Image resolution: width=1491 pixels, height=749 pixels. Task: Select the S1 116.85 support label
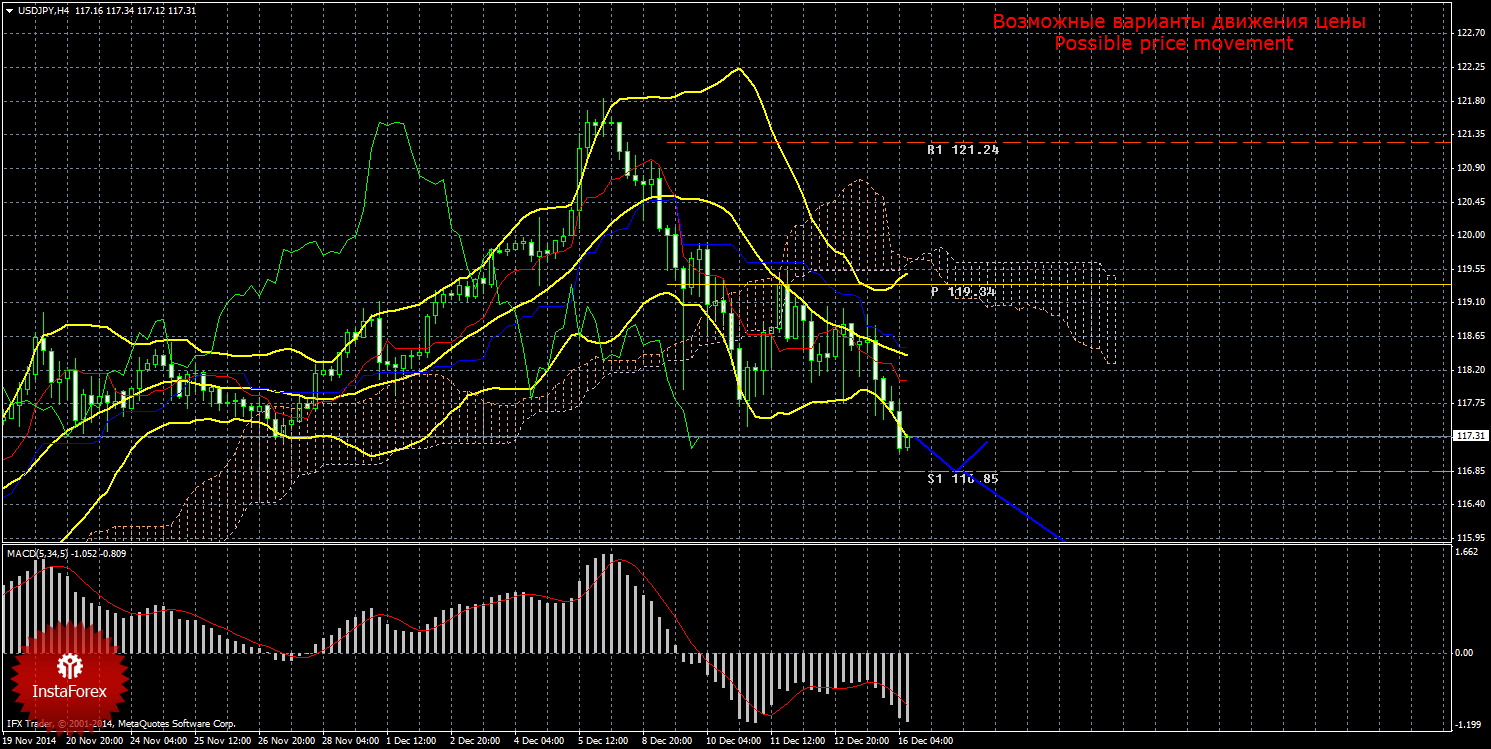tap(962, 479)
